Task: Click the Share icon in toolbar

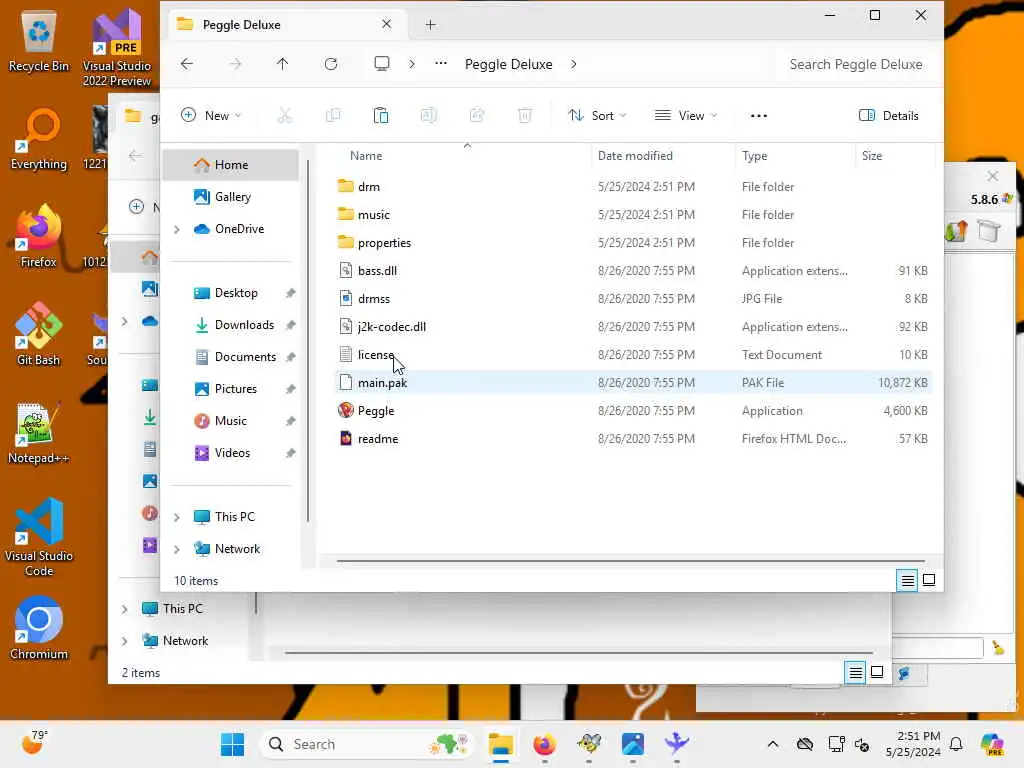Action: click(x=477, y=116)
